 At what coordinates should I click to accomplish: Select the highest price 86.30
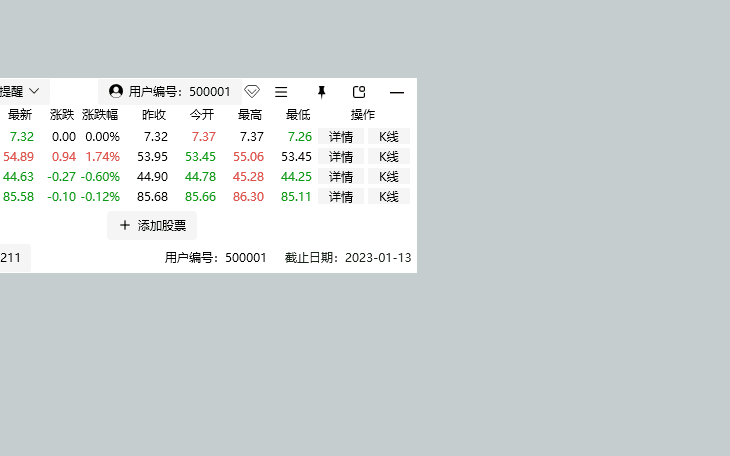[x=248, y=197]
